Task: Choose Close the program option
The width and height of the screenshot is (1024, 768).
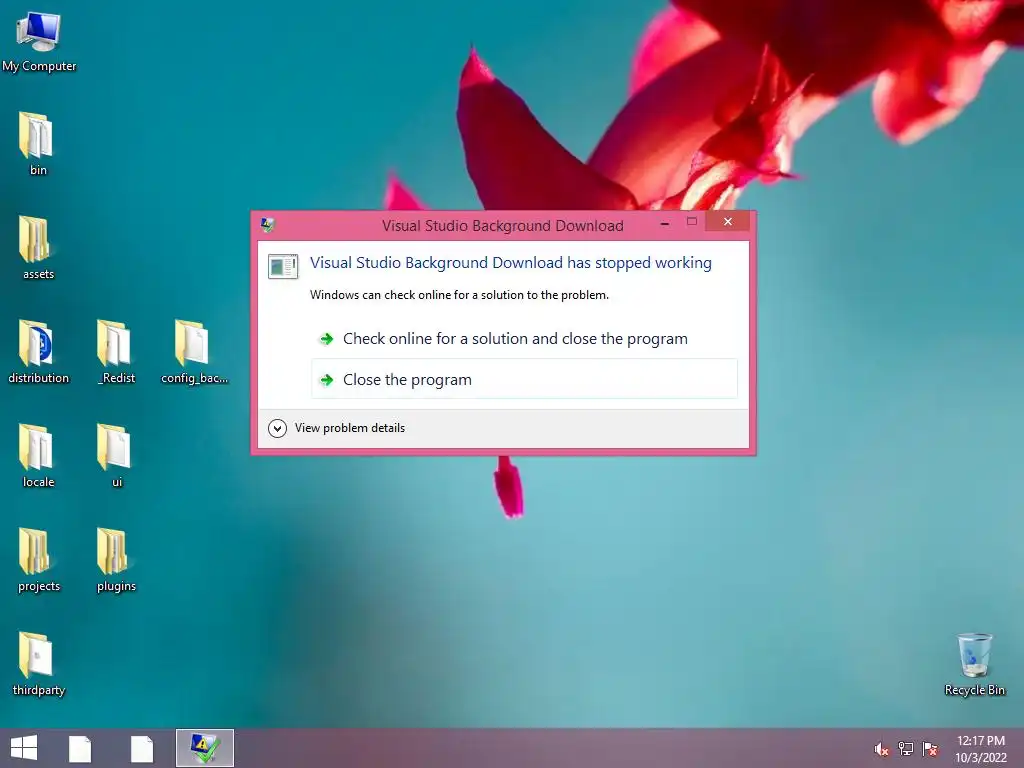Action: point(524,379)
